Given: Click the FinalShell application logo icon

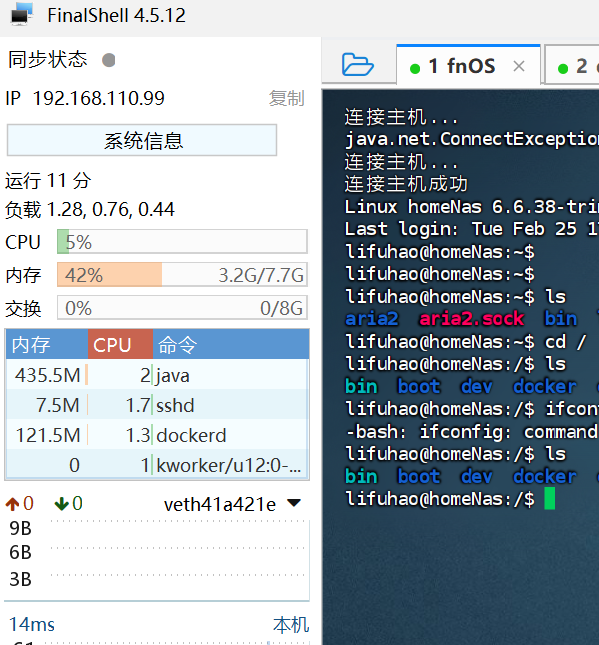Looking at the screenshot, I should pyautogui.click(x=22, y=14).
